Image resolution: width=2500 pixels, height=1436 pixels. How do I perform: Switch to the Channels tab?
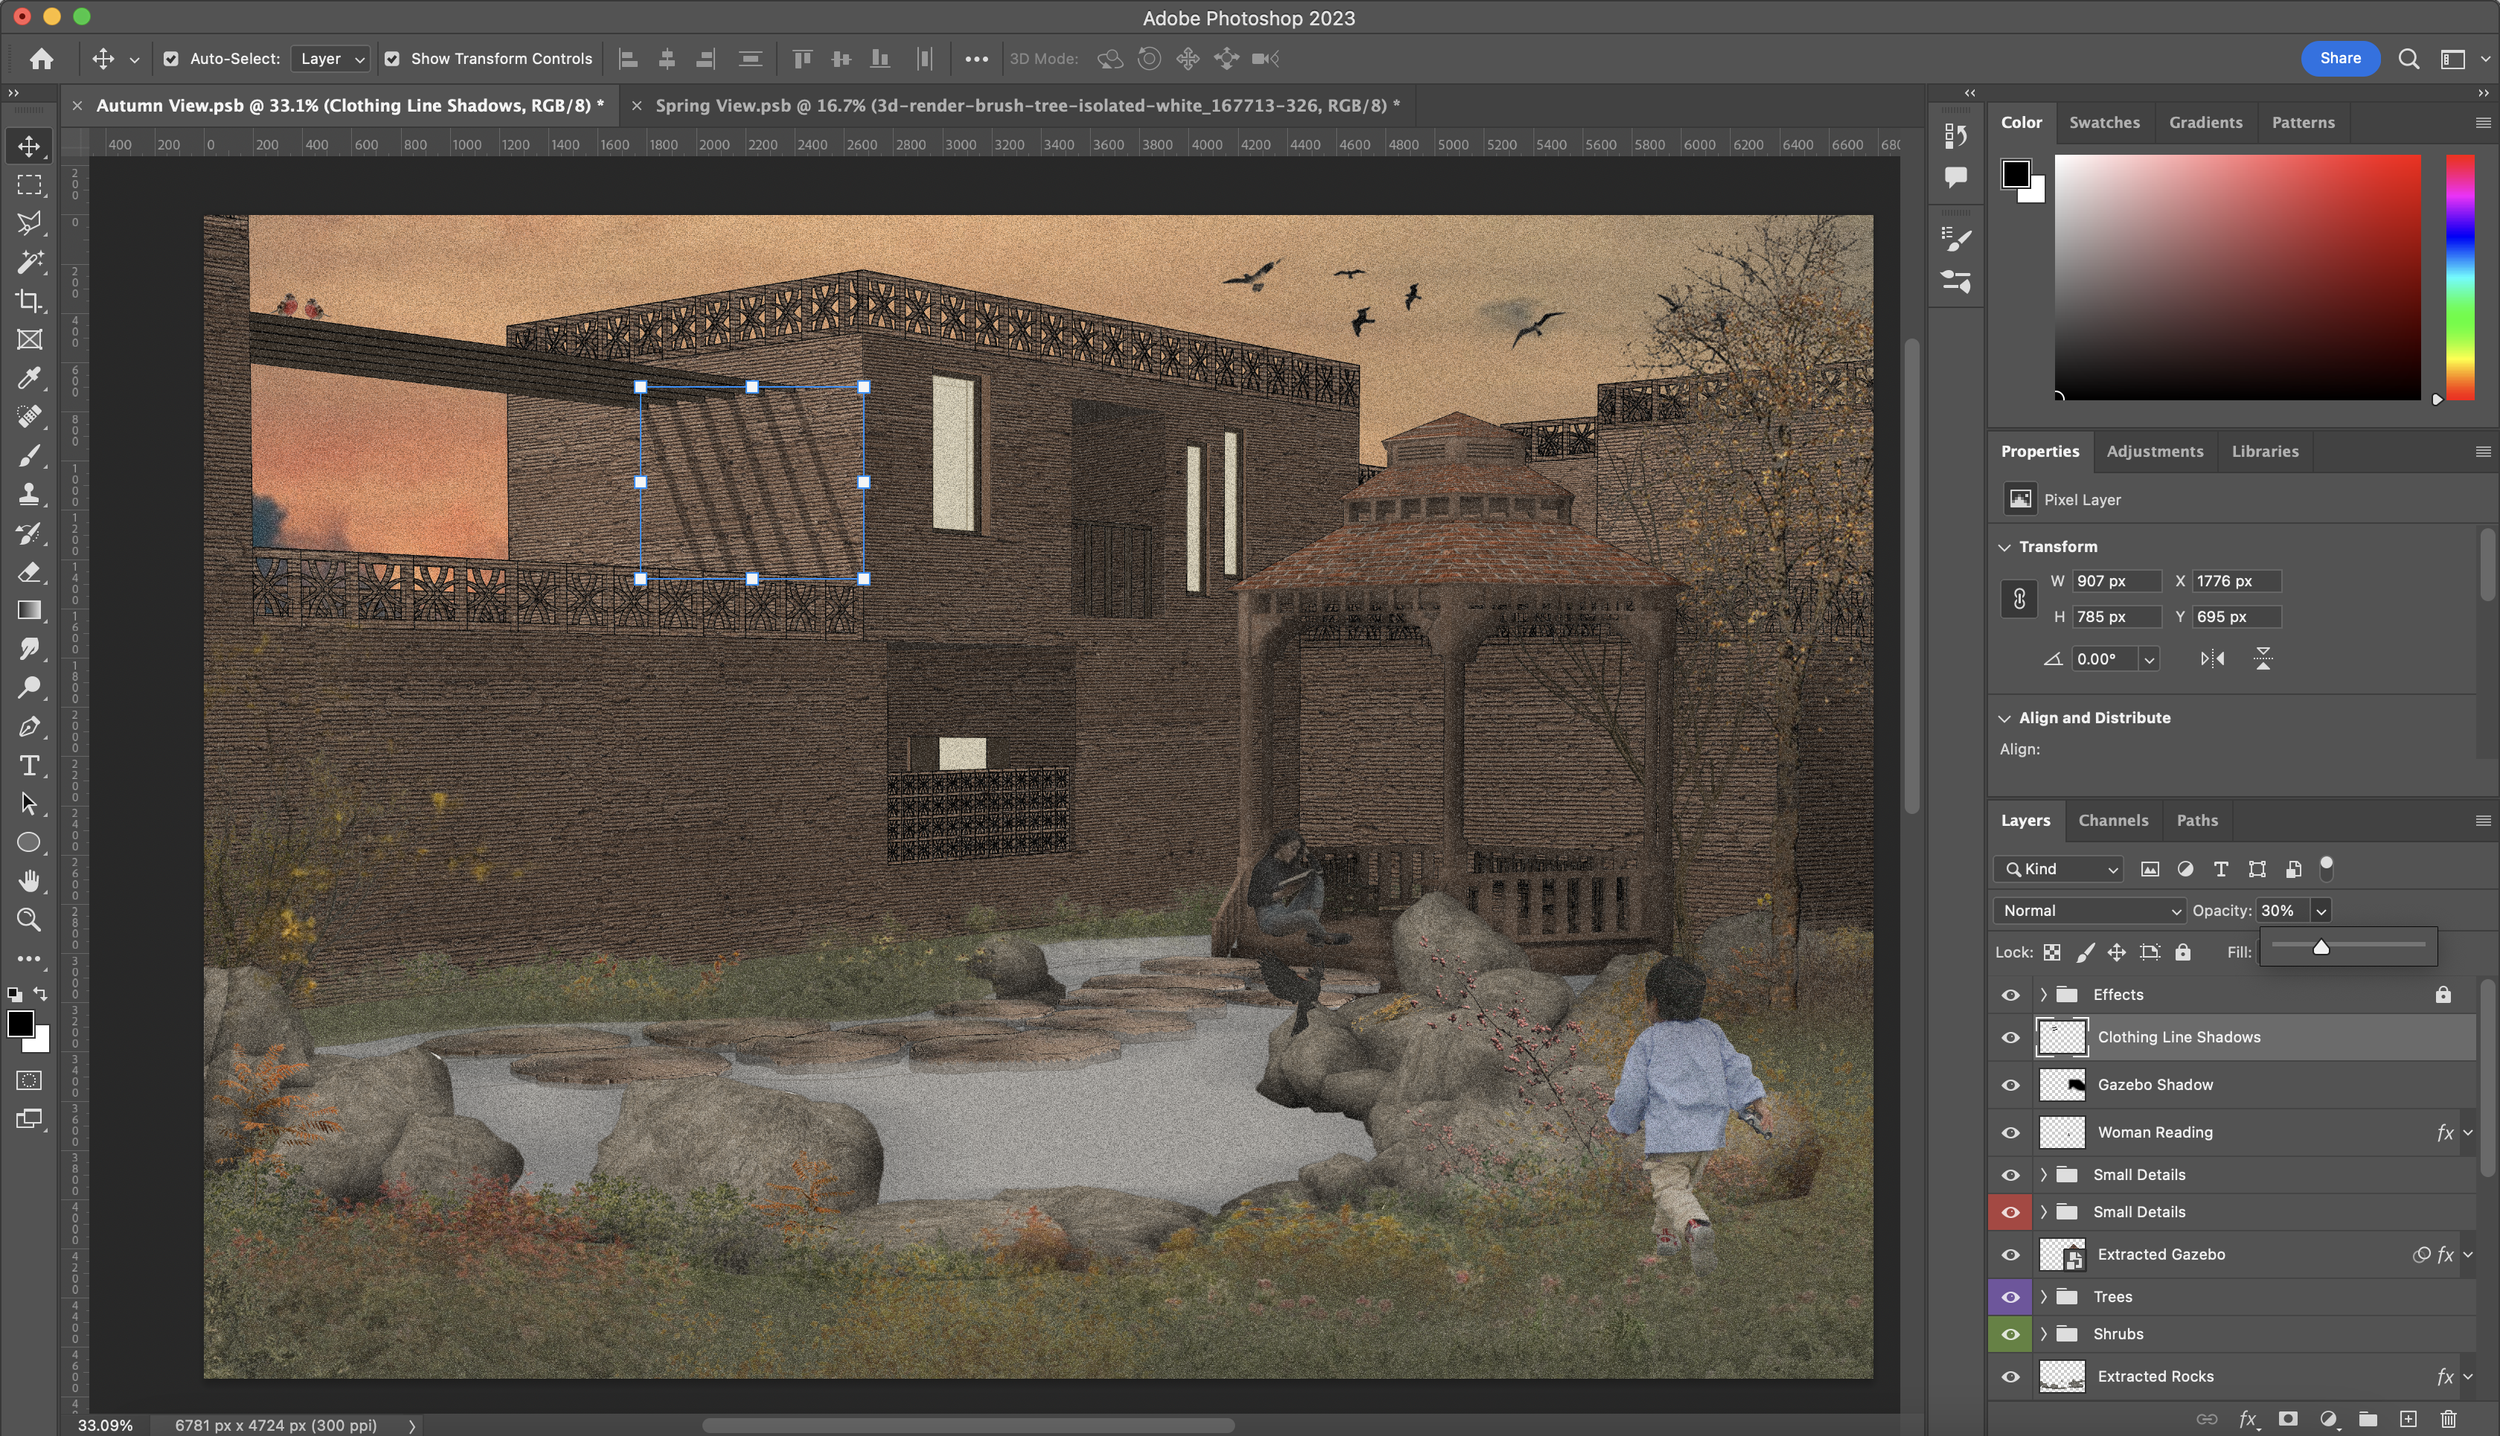(x=2112, y=820)
